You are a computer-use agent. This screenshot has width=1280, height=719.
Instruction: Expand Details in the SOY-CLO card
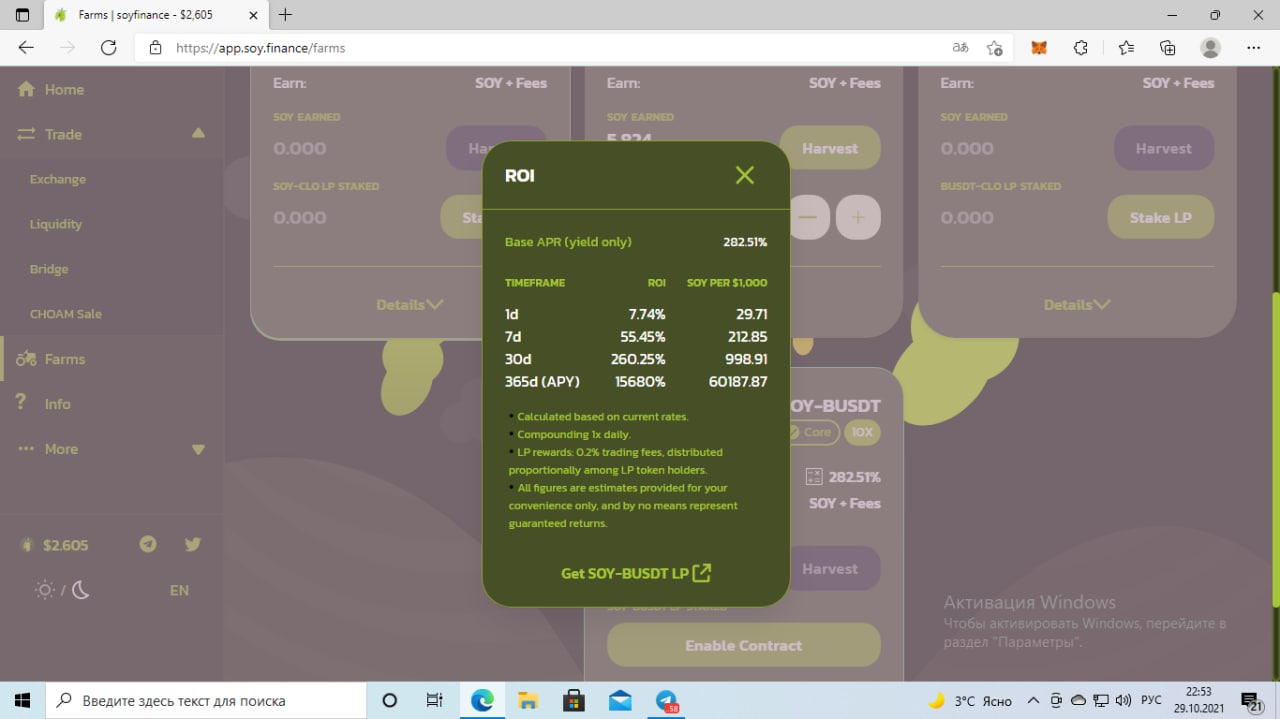(410, 304)
